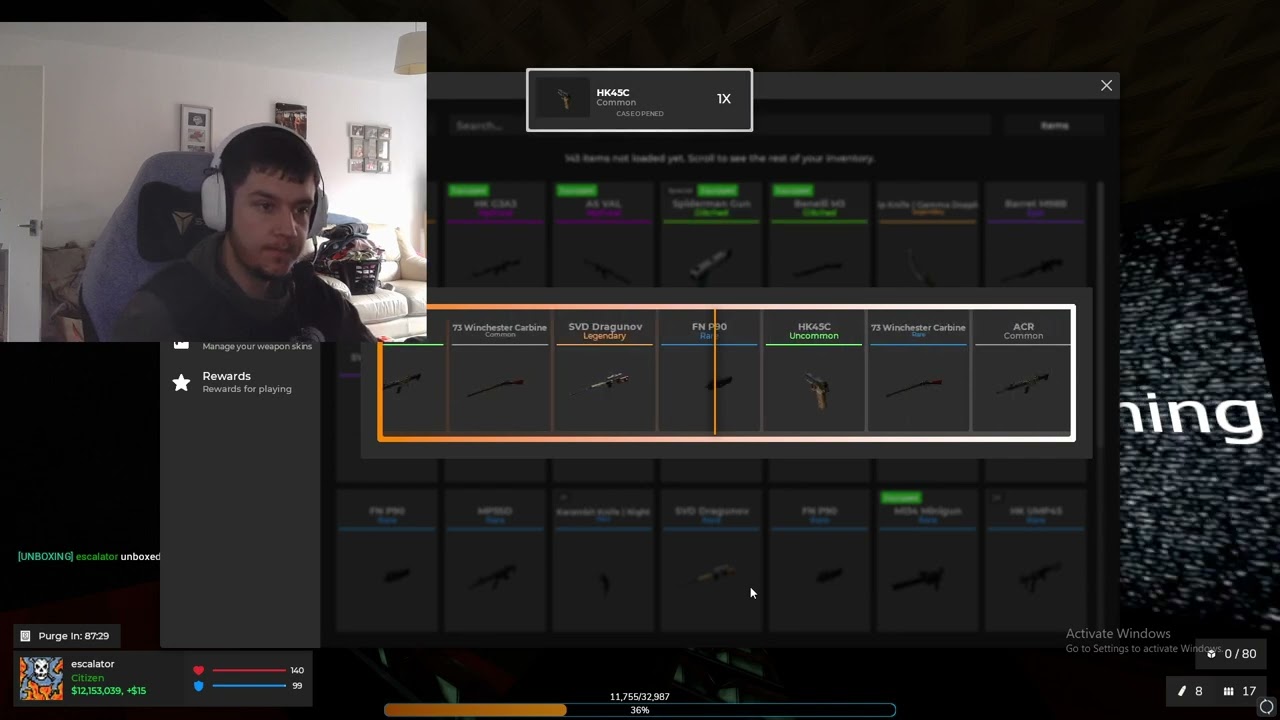Close the inventory window with X

pos(1106,85)
